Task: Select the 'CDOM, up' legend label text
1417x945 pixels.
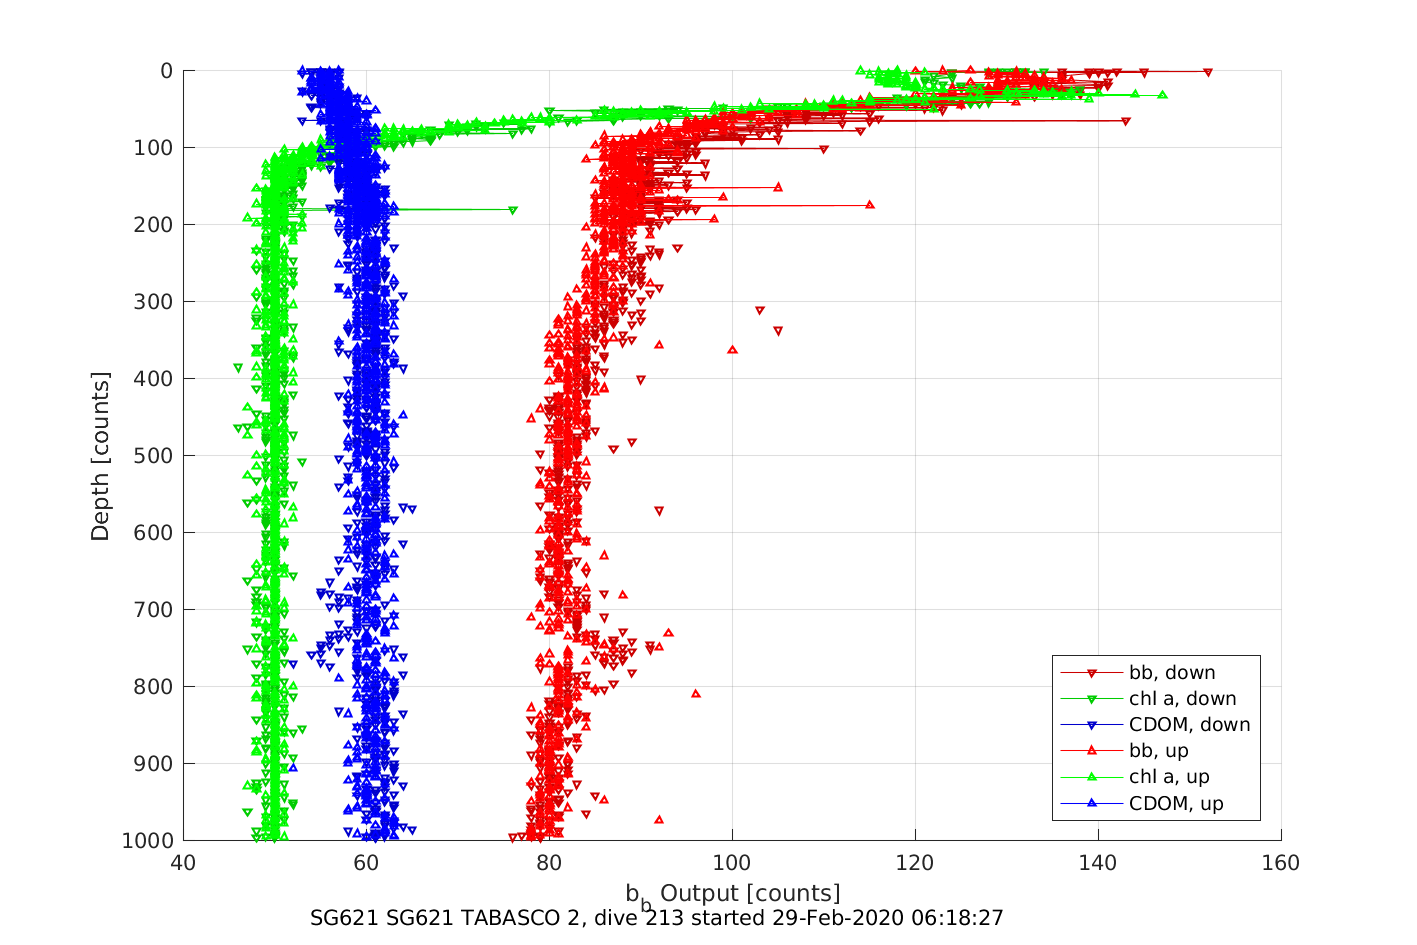Action: [x=1176, y=803]
